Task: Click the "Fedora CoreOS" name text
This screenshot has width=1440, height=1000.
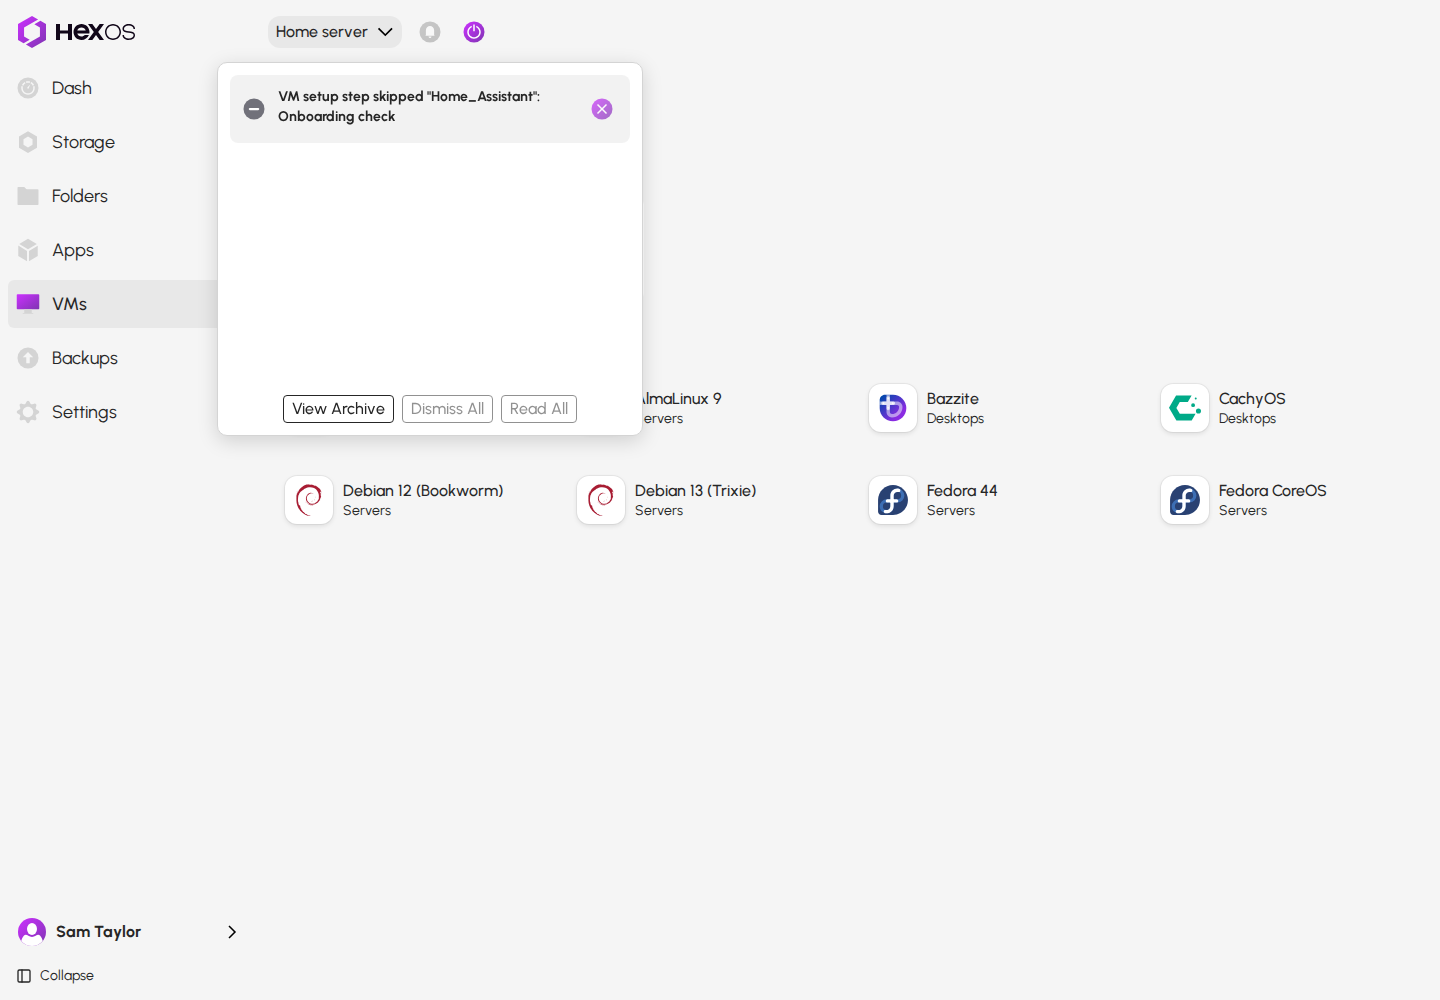Action: (1273, 491)
